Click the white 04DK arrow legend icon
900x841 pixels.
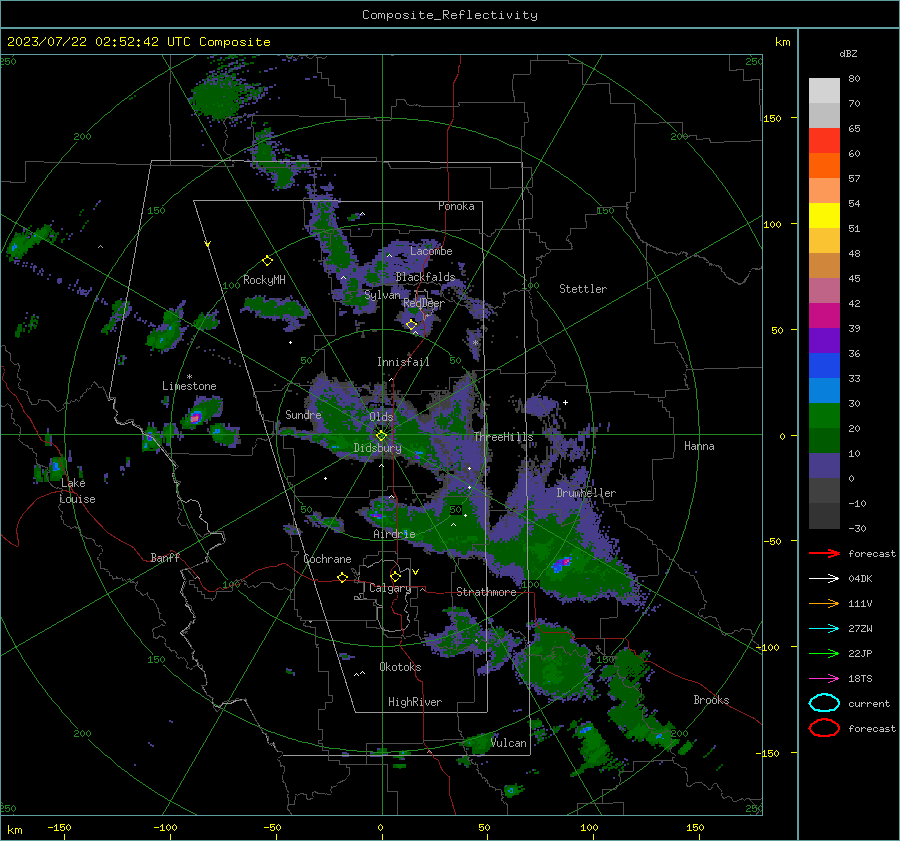824,579
